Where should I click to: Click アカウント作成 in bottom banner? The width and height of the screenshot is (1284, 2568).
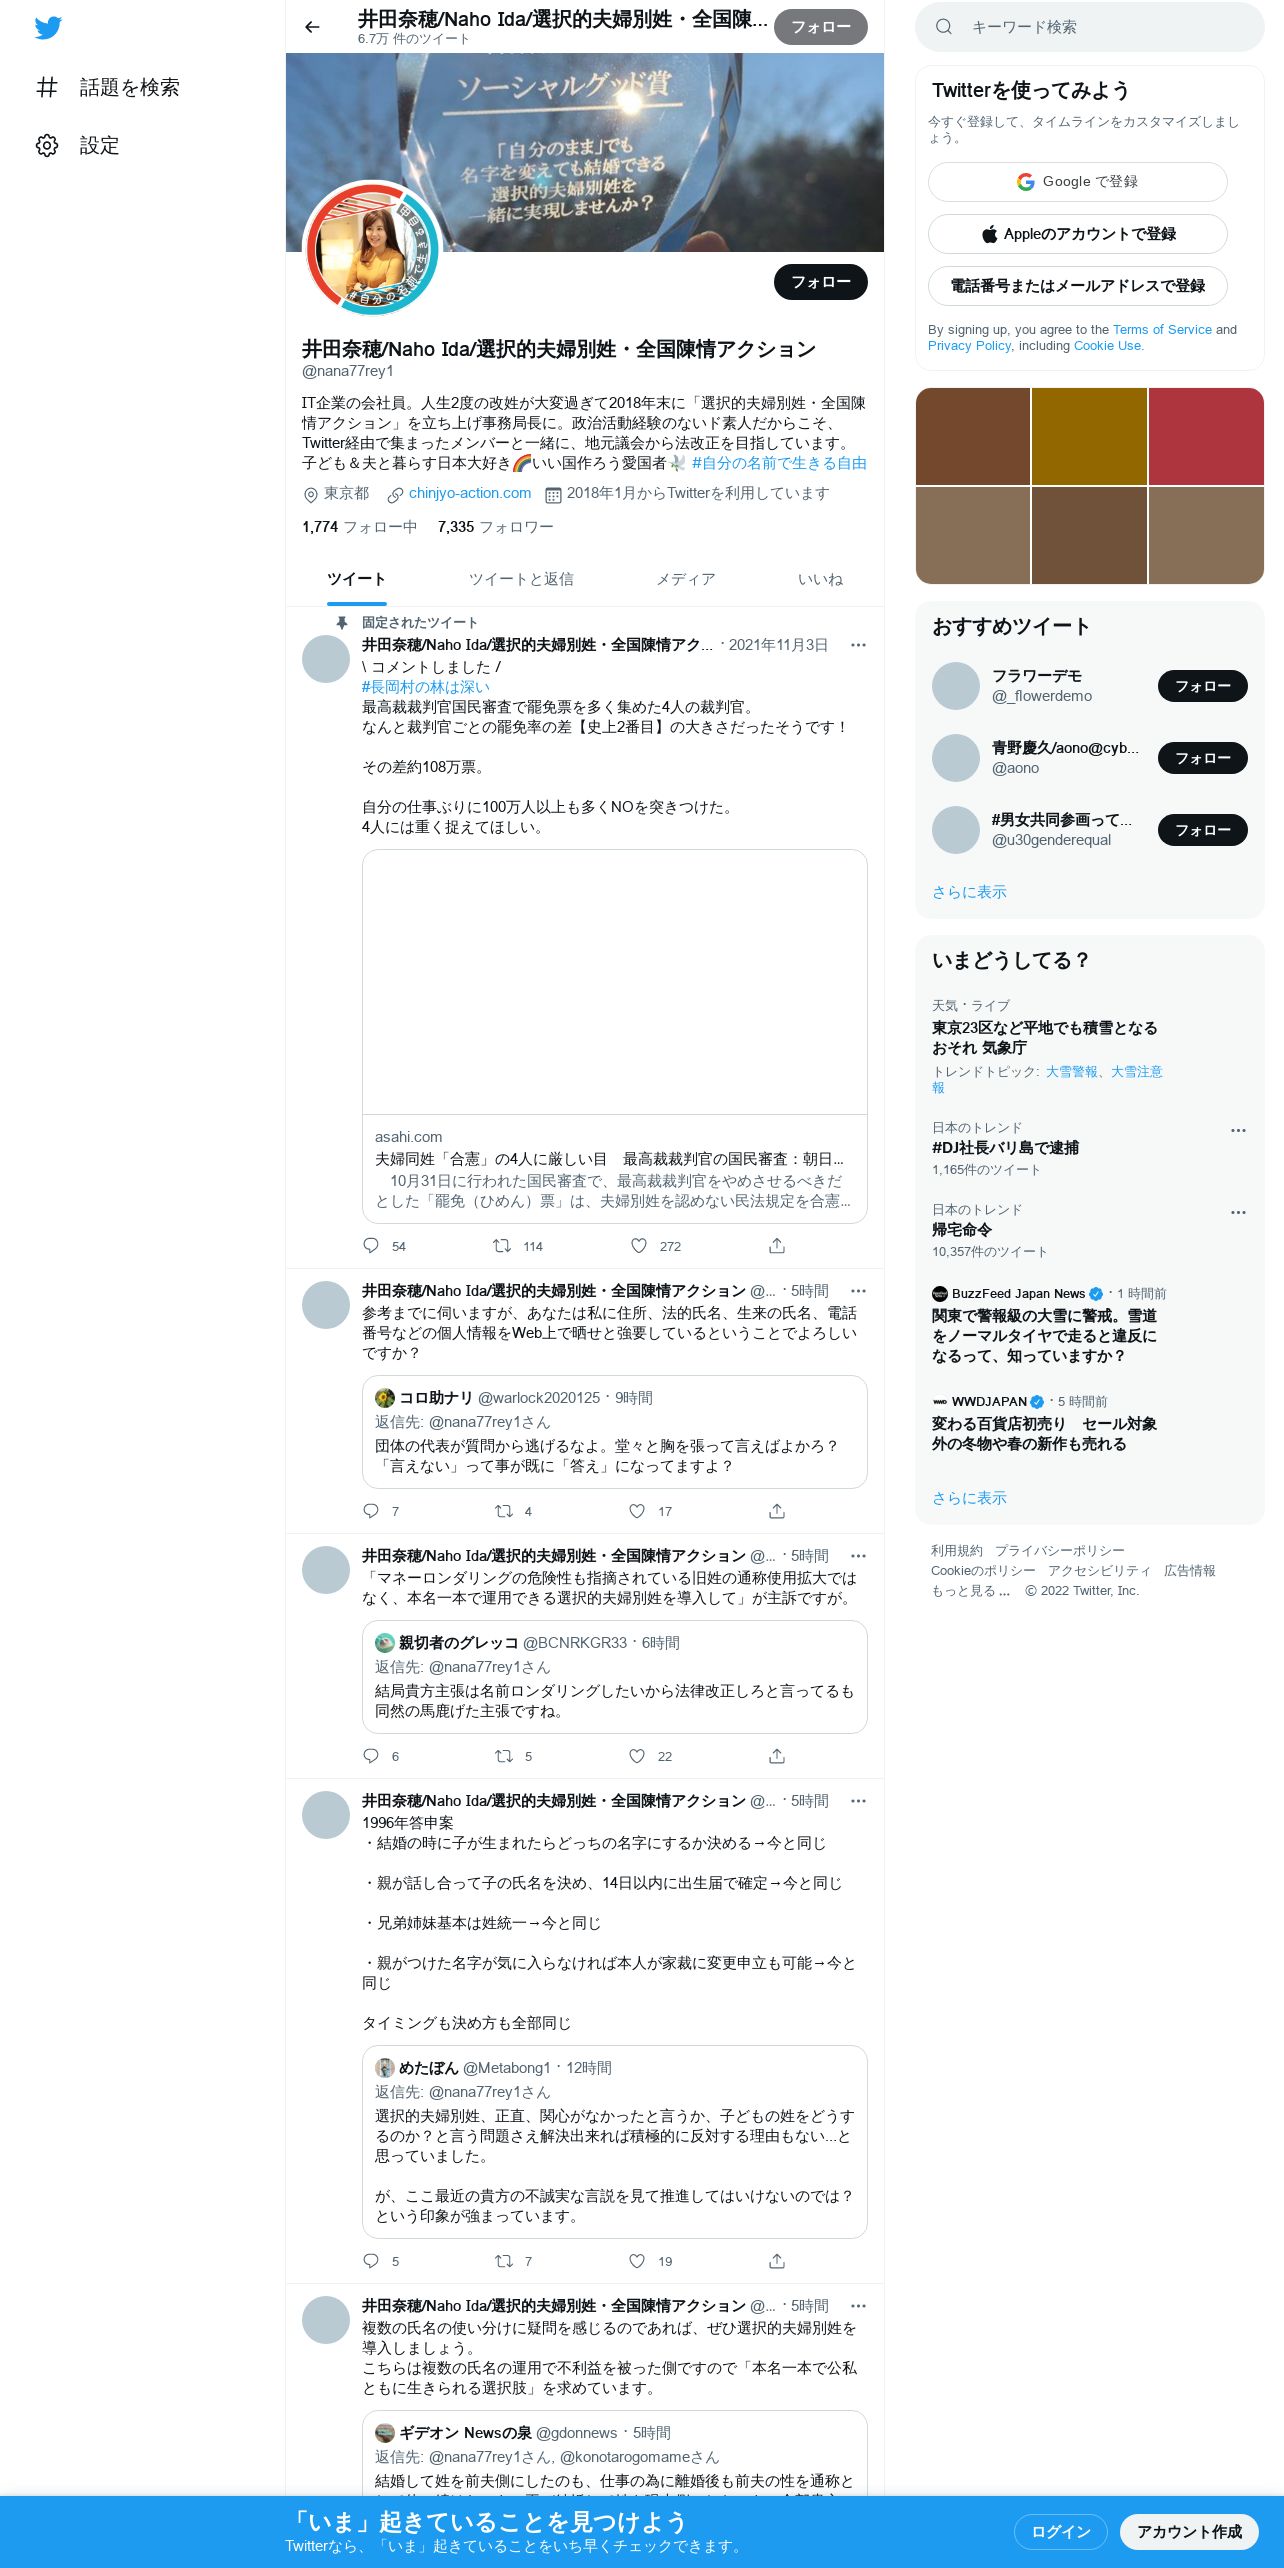[x=1189, y=2531]
